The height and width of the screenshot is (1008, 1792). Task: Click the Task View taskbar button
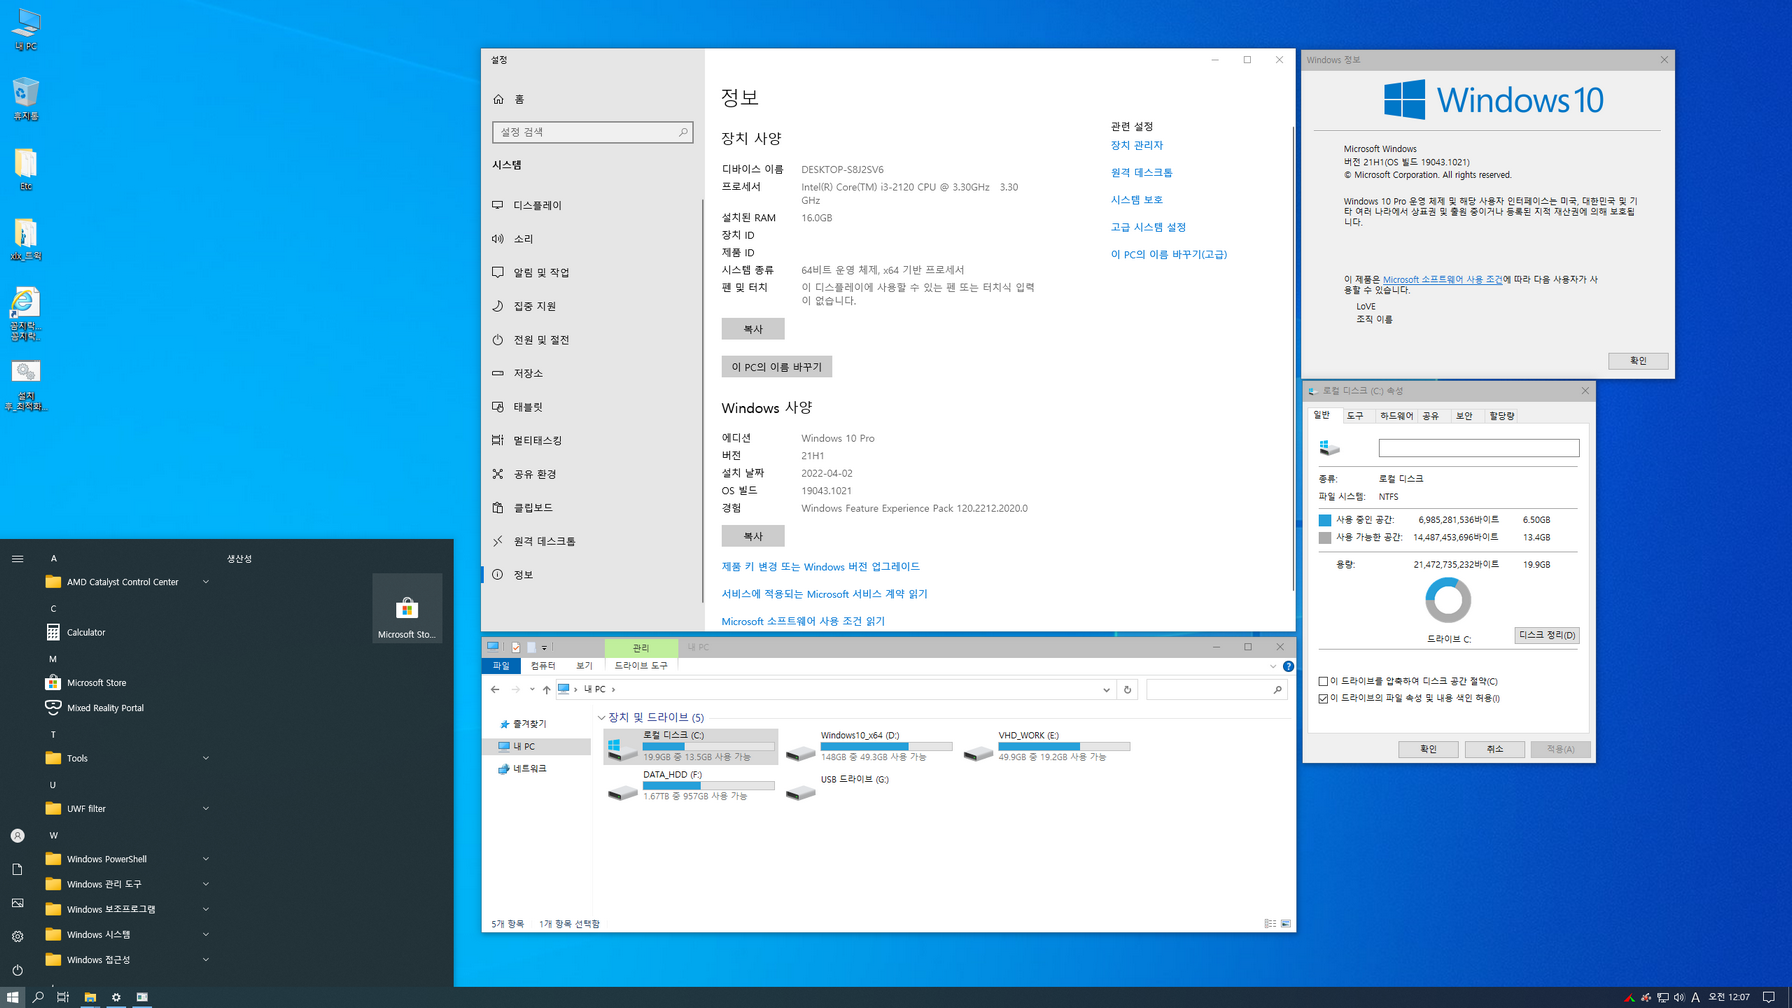[x=63, y=997]
